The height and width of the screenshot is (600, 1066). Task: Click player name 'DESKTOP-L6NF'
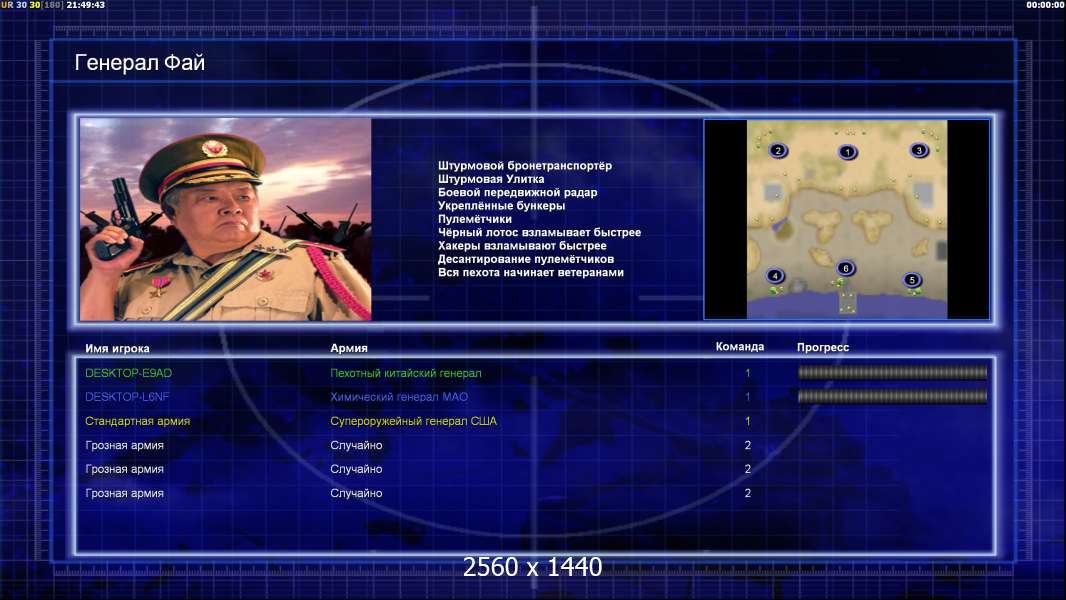[127, 397]
